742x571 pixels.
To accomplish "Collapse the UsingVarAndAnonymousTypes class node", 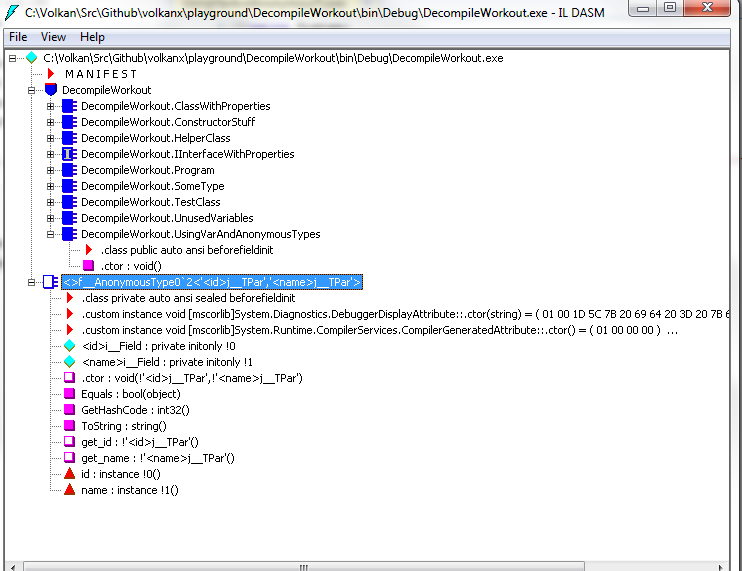I will coord(50,234).
